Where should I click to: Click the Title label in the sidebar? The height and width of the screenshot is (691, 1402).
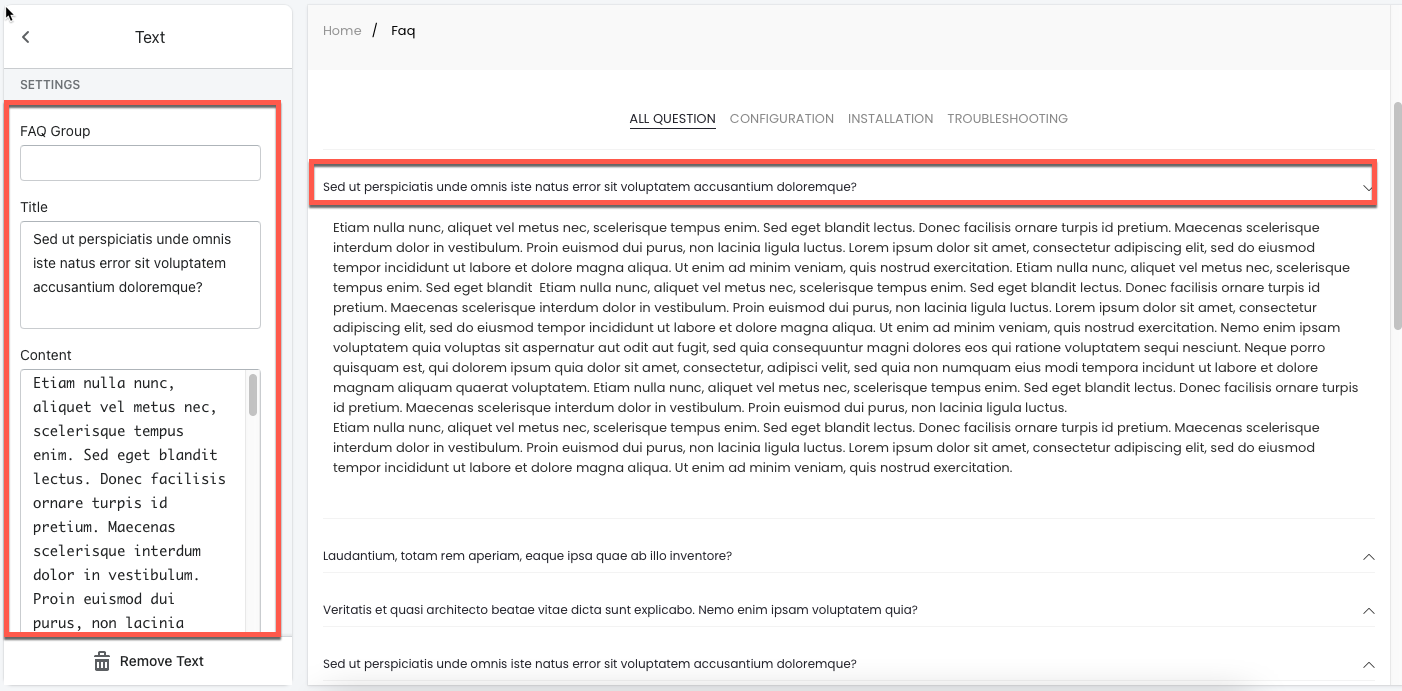click(34, 207)
